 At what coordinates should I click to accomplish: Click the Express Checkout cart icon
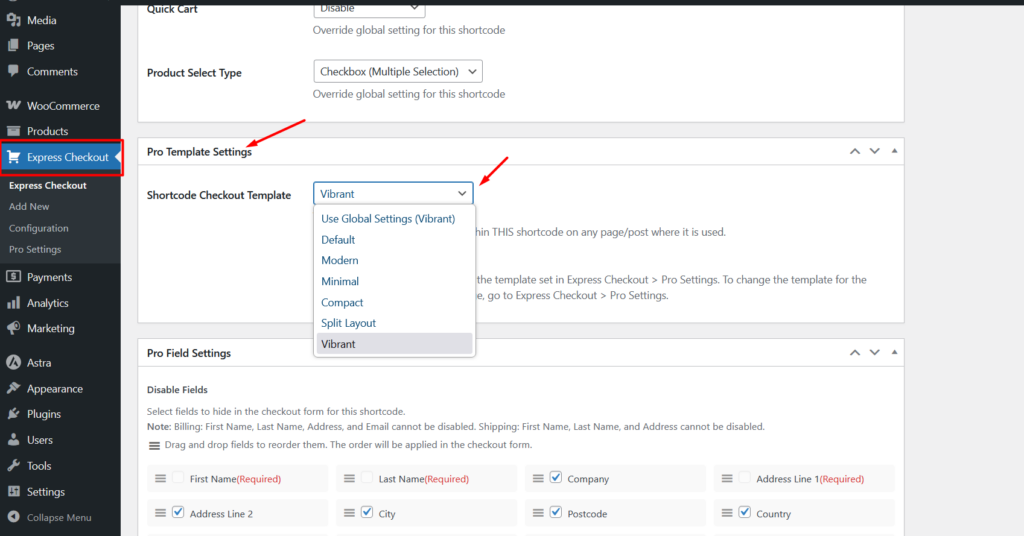click(13, 157)
